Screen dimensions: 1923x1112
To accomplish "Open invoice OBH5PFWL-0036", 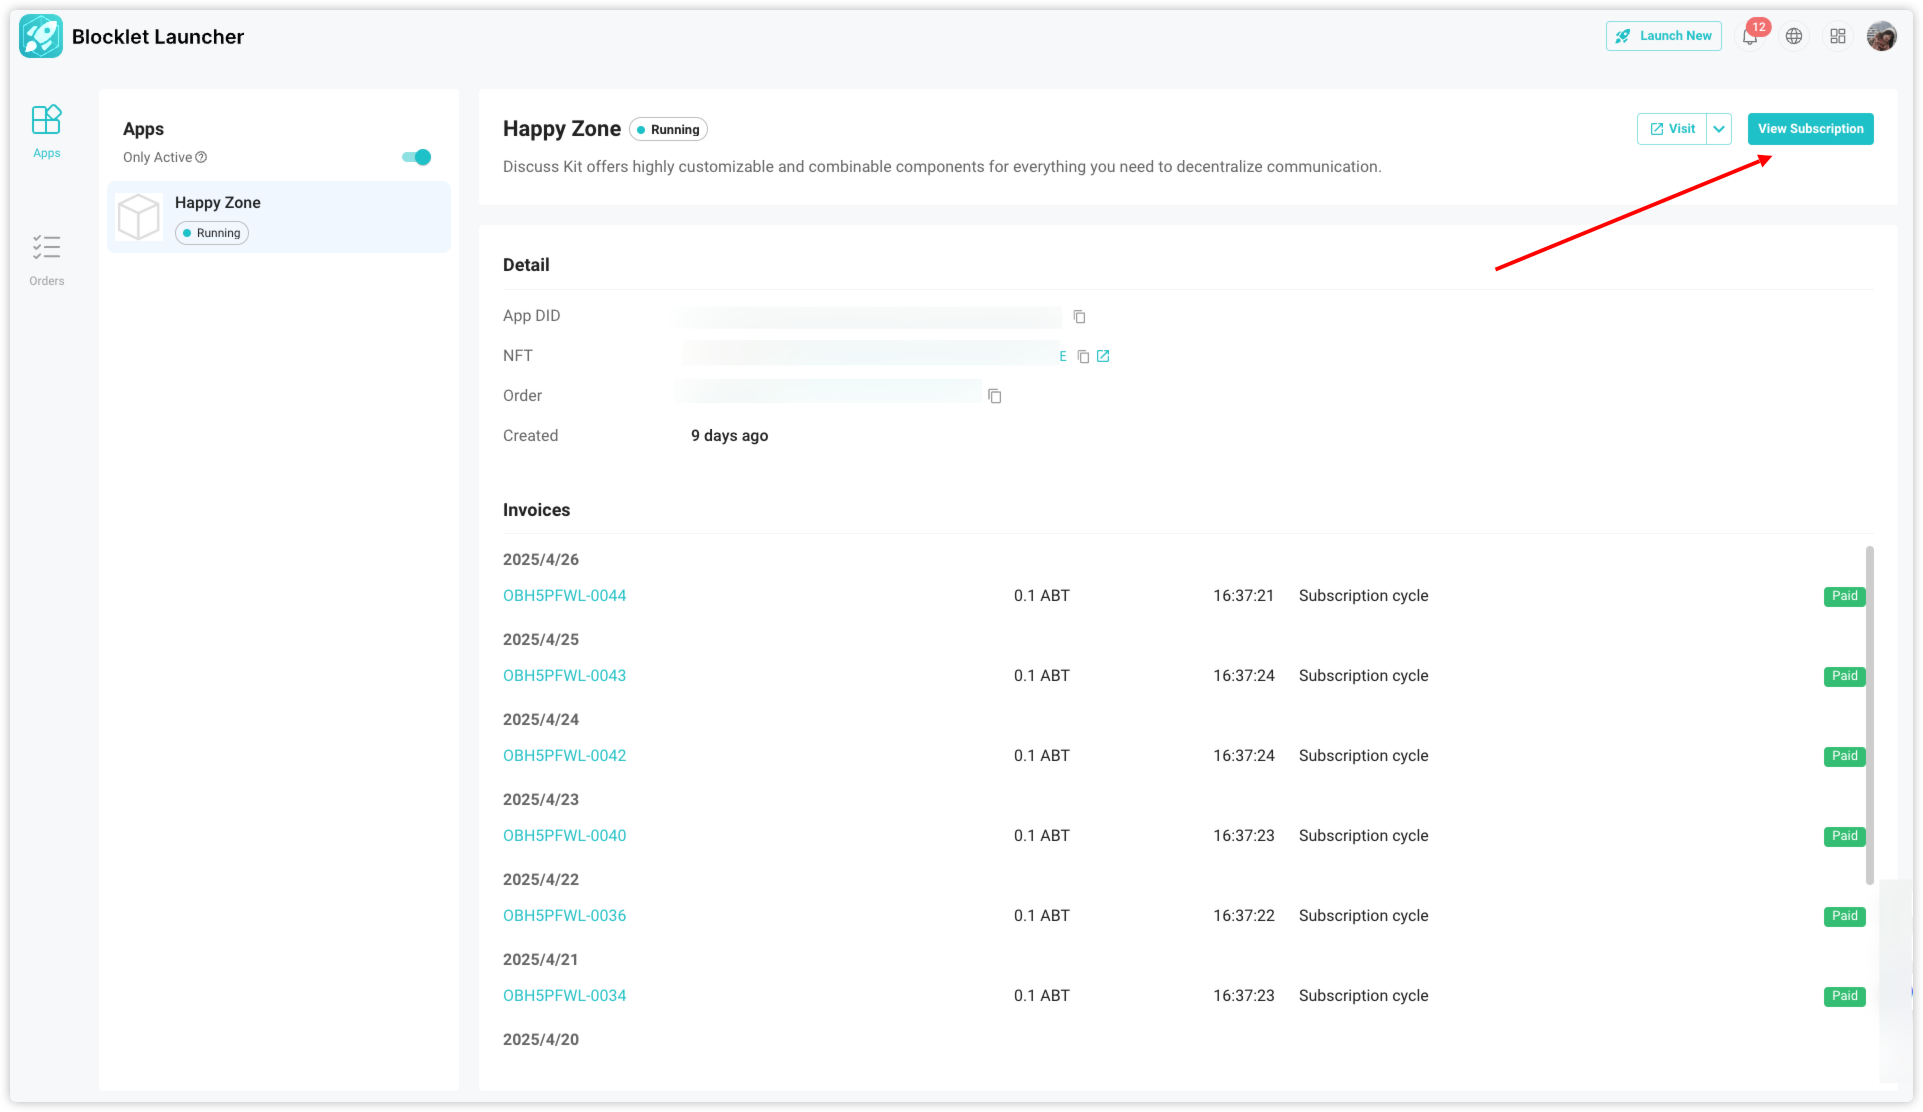I will (x=564, y=916).
